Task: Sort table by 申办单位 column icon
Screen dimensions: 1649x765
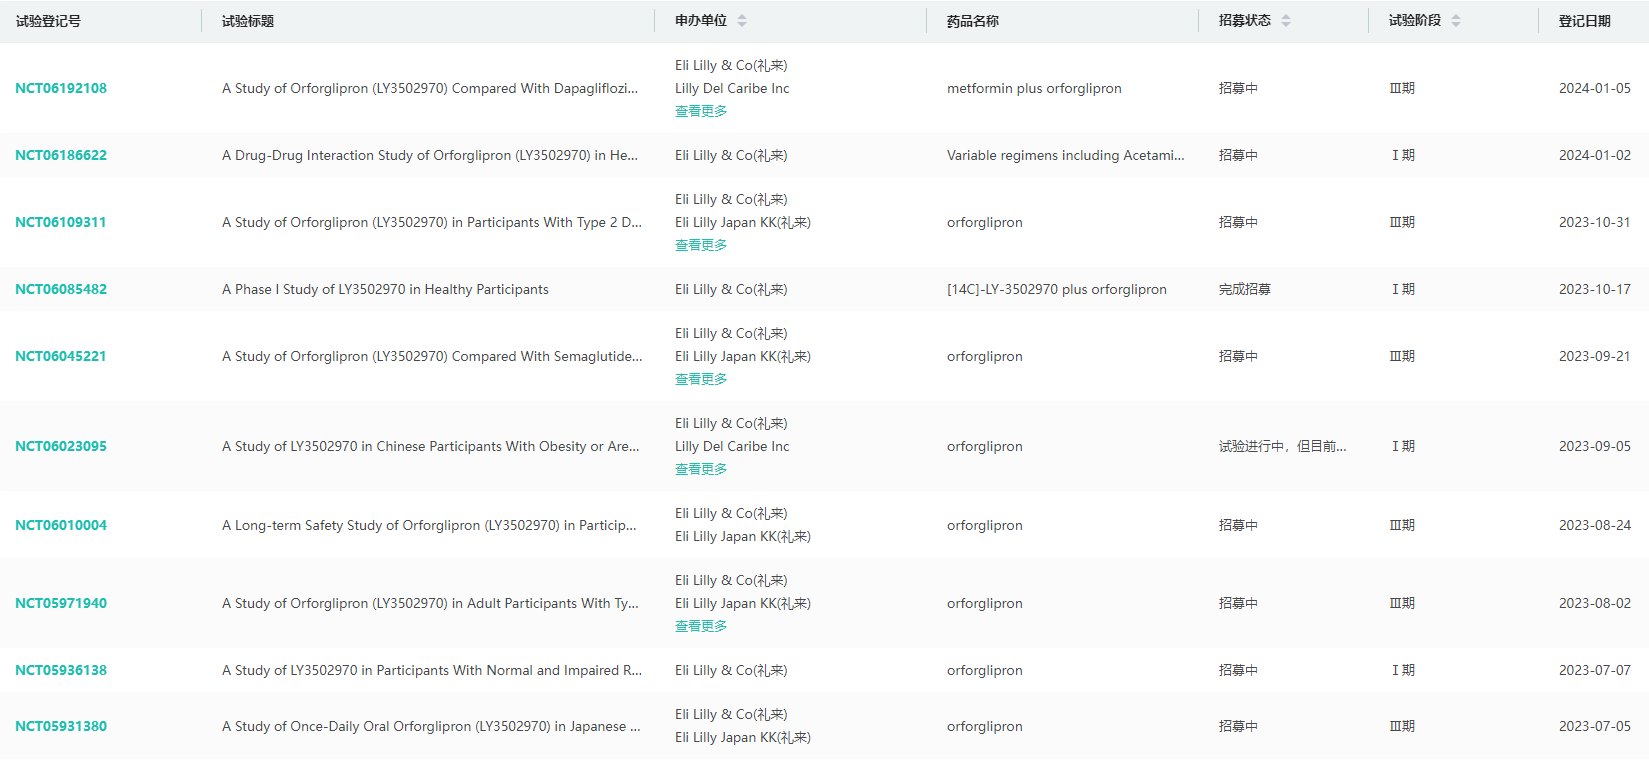Action: pos(741,21)
